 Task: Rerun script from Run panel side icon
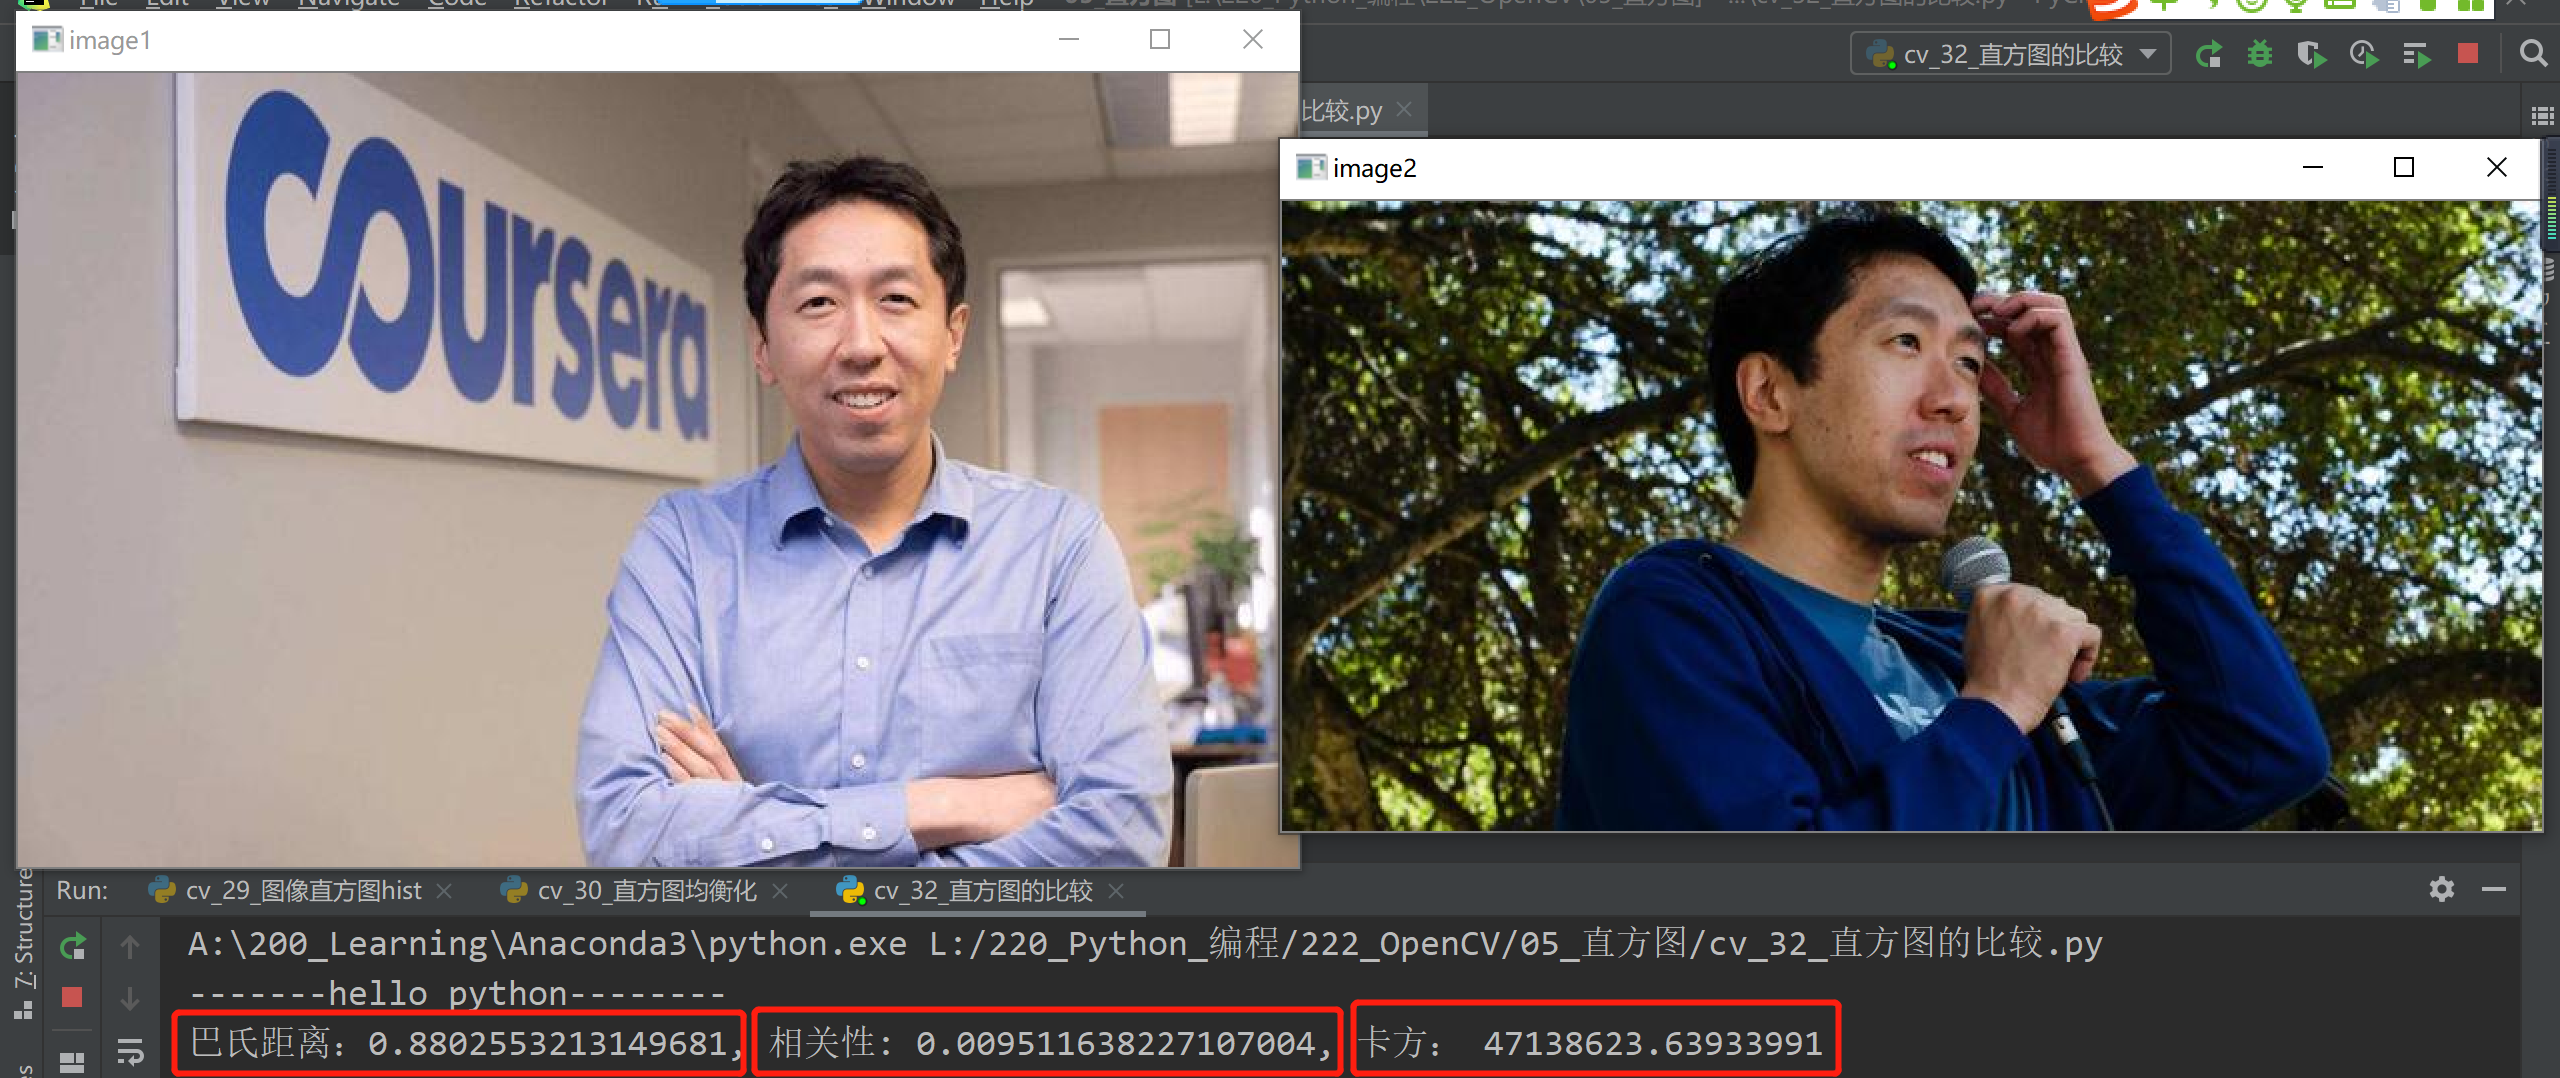[x=72, y=946]
